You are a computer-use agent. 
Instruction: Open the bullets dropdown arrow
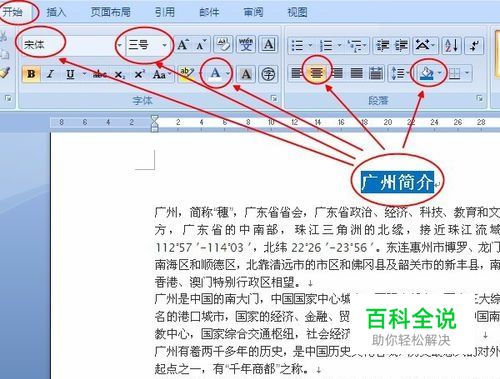coord(310,45)
